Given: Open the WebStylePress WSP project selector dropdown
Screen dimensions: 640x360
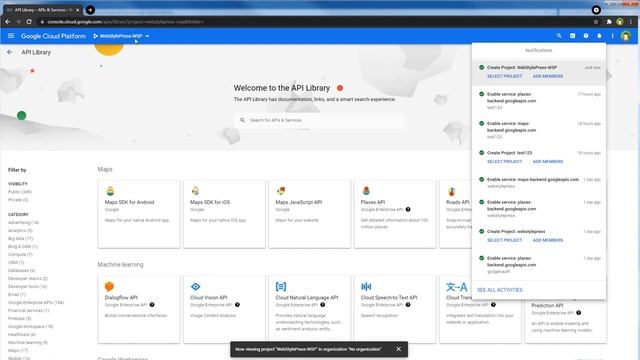Looking at the screenshot, I should (x=121, y=36).
